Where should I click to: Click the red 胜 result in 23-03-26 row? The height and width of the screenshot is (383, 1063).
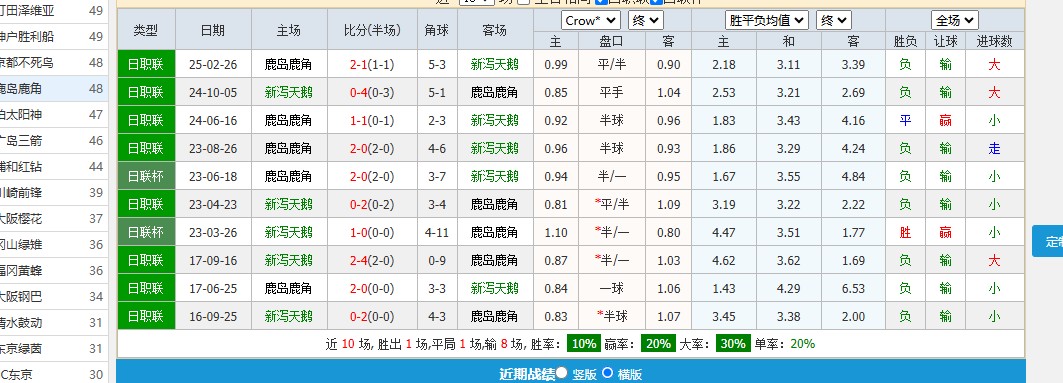[905, 233]
